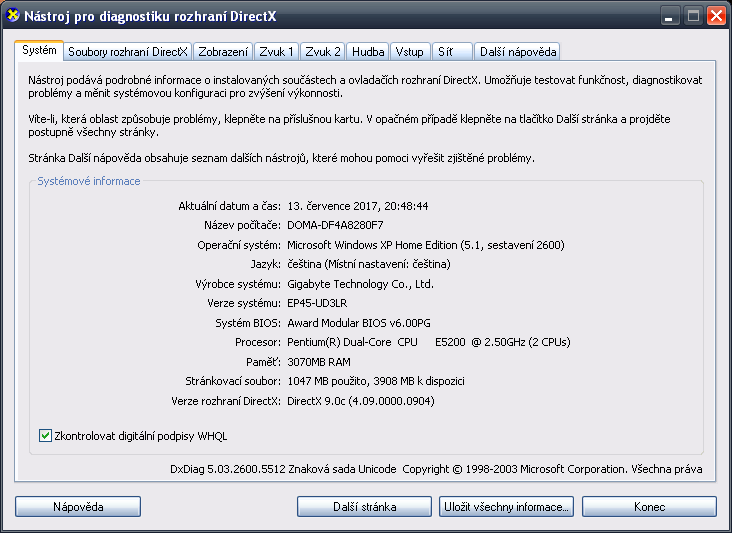This screenshot has width=732, height=533.
Task: Click the Gigabyte Technology Co., Ltd. value
Action: 360,284
